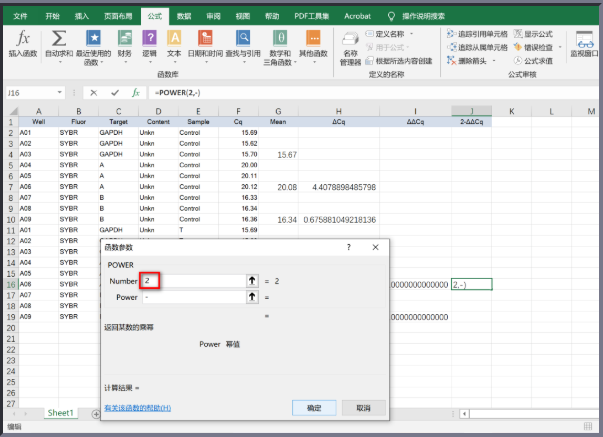Screen dimensions: 603x437
Task: Select column H header
Action: (x=338, y=111)
